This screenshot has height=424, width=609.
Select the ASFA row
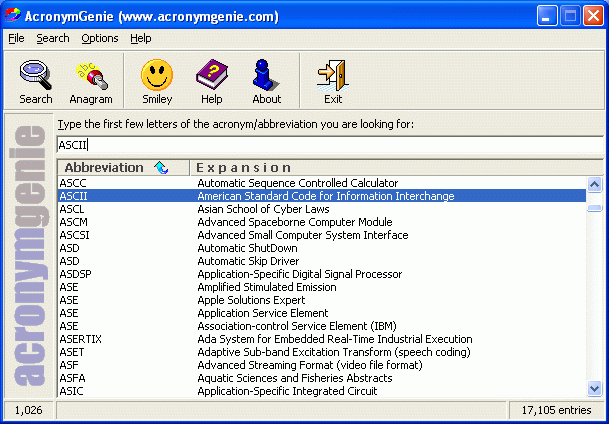[x=322, y=378]
